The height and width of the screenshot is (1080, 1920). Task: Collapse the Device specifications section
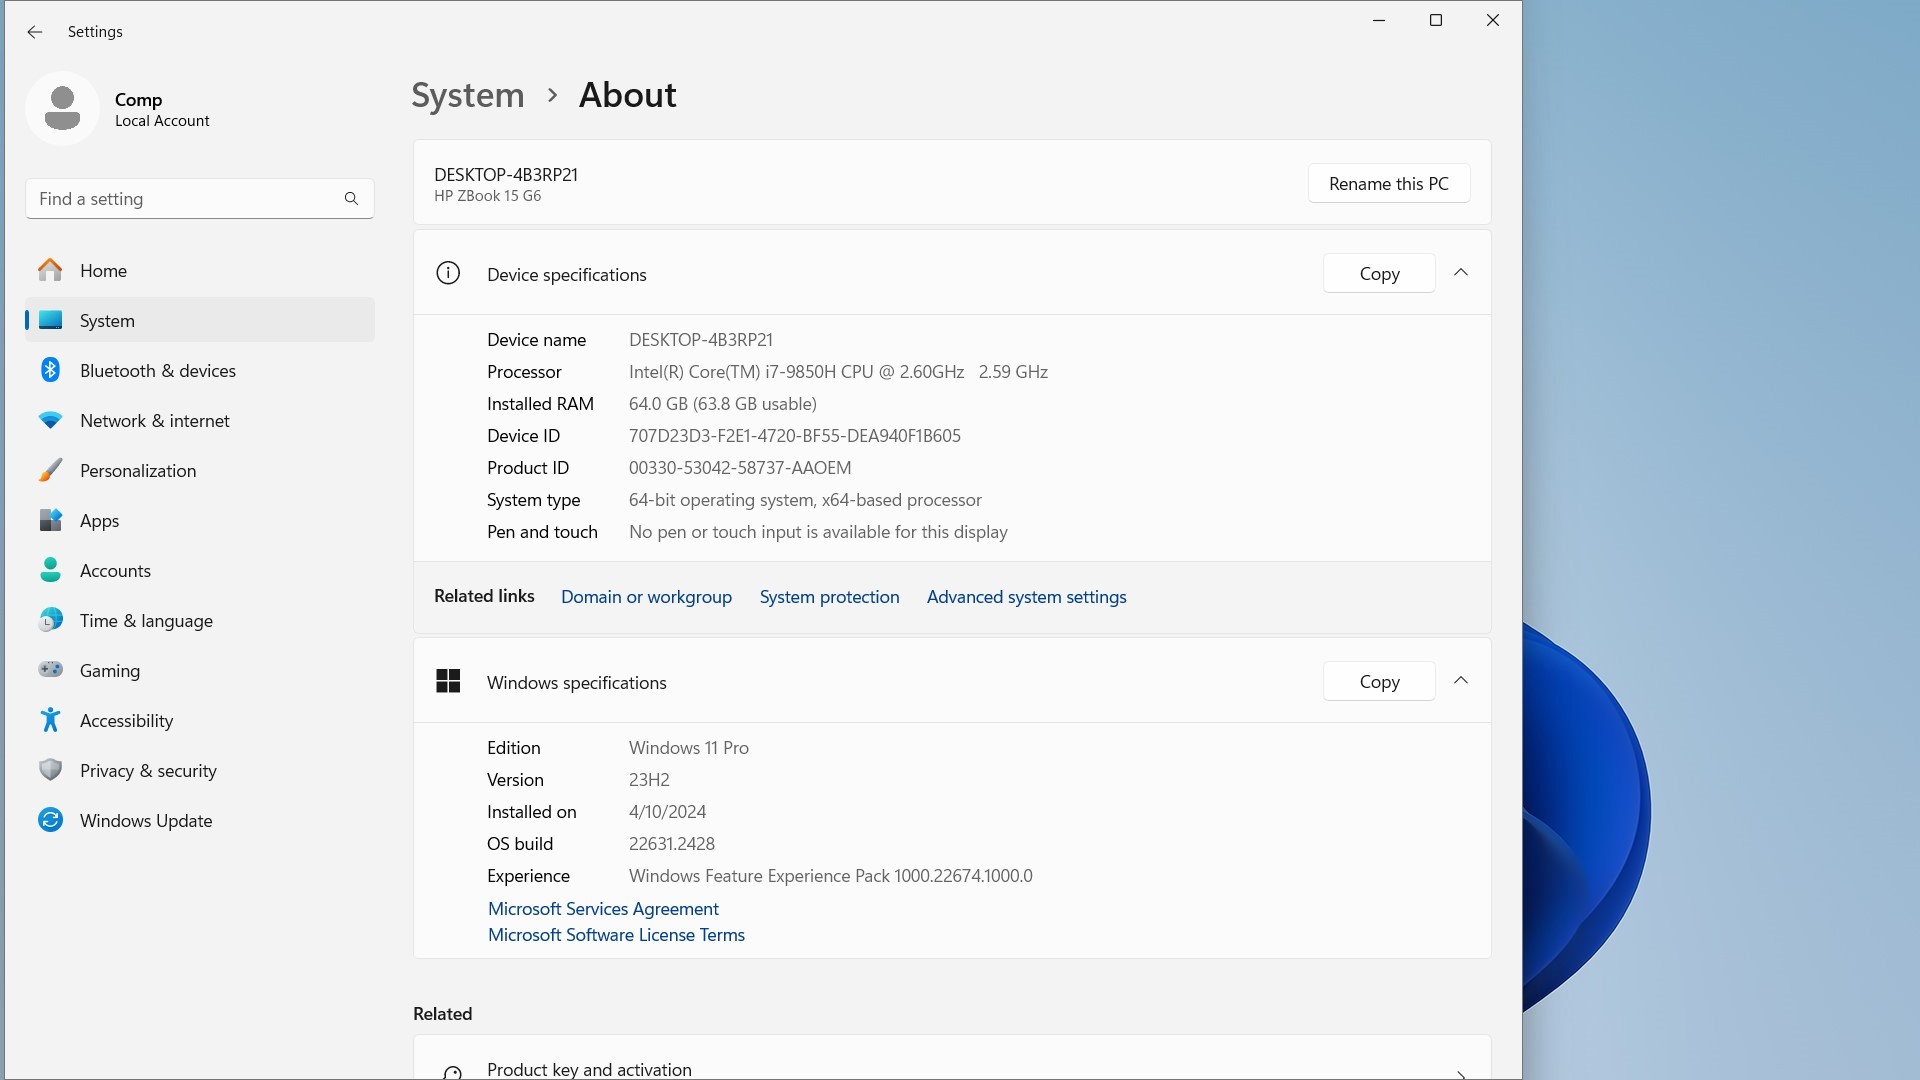tap(1461, 272)
